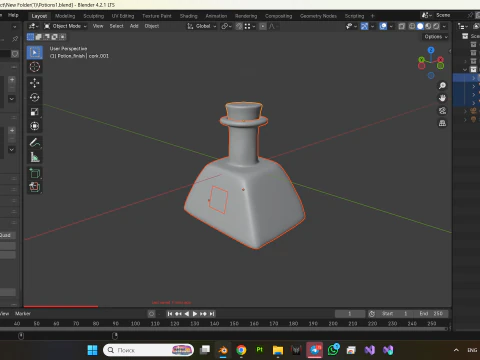
Task: Switch to rendered shading
Action: click(436, 26)
